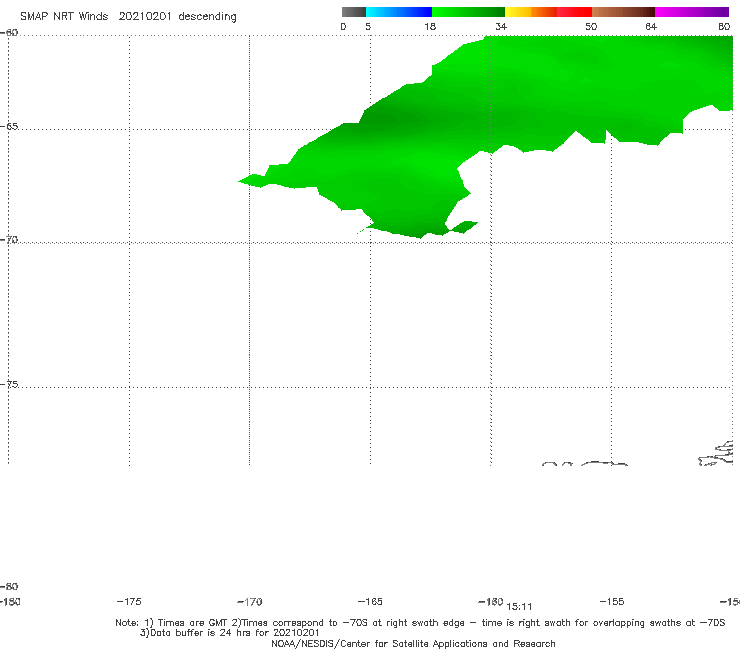Click the color bar label '34'
This screenshot has height=650, width=740.
tap(501, 27)
